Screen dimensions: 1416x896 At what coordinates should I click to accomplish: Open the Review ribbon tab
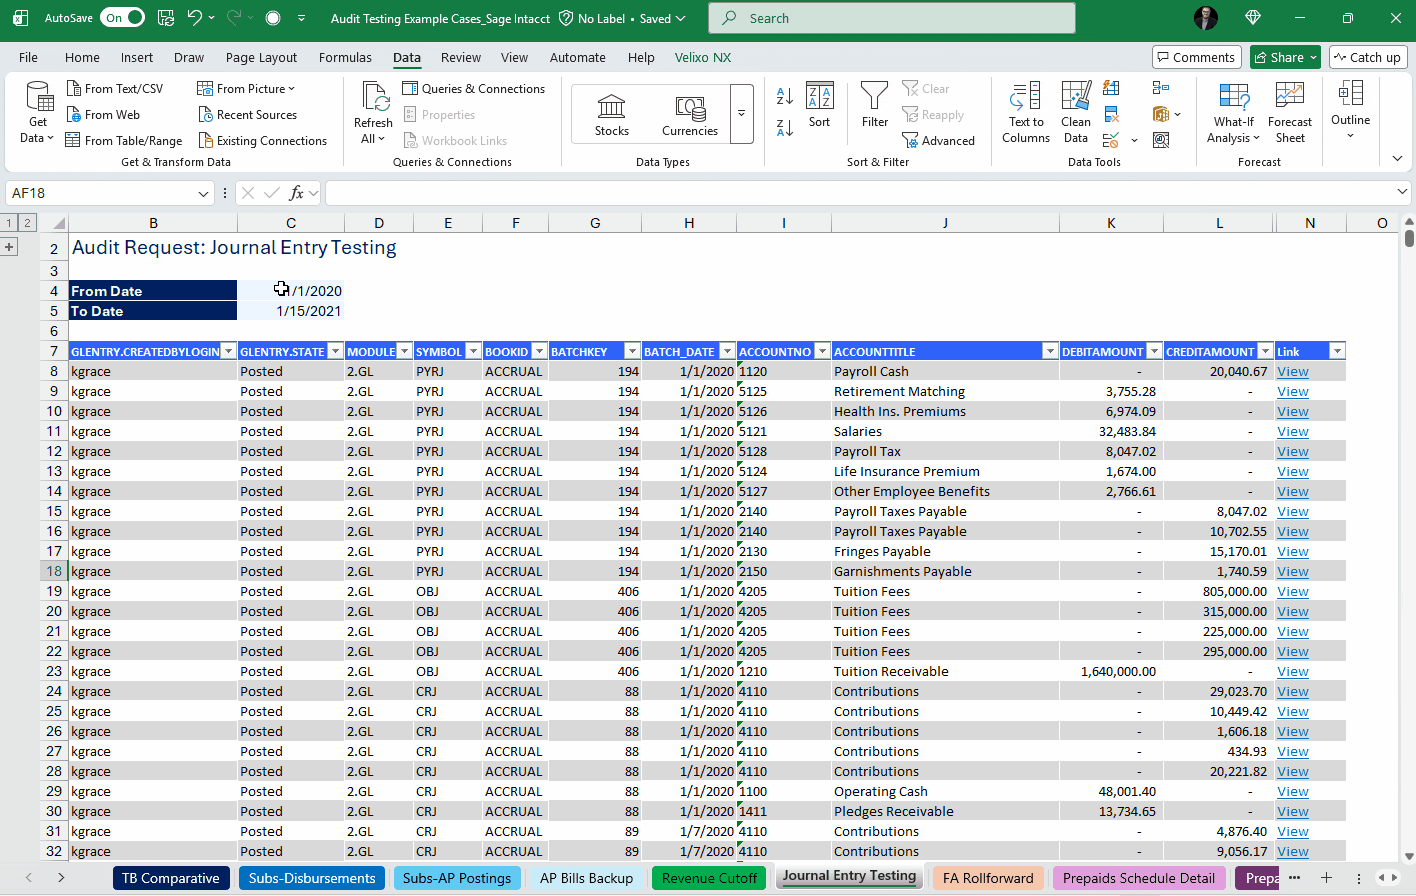click(x=461, y=57)
